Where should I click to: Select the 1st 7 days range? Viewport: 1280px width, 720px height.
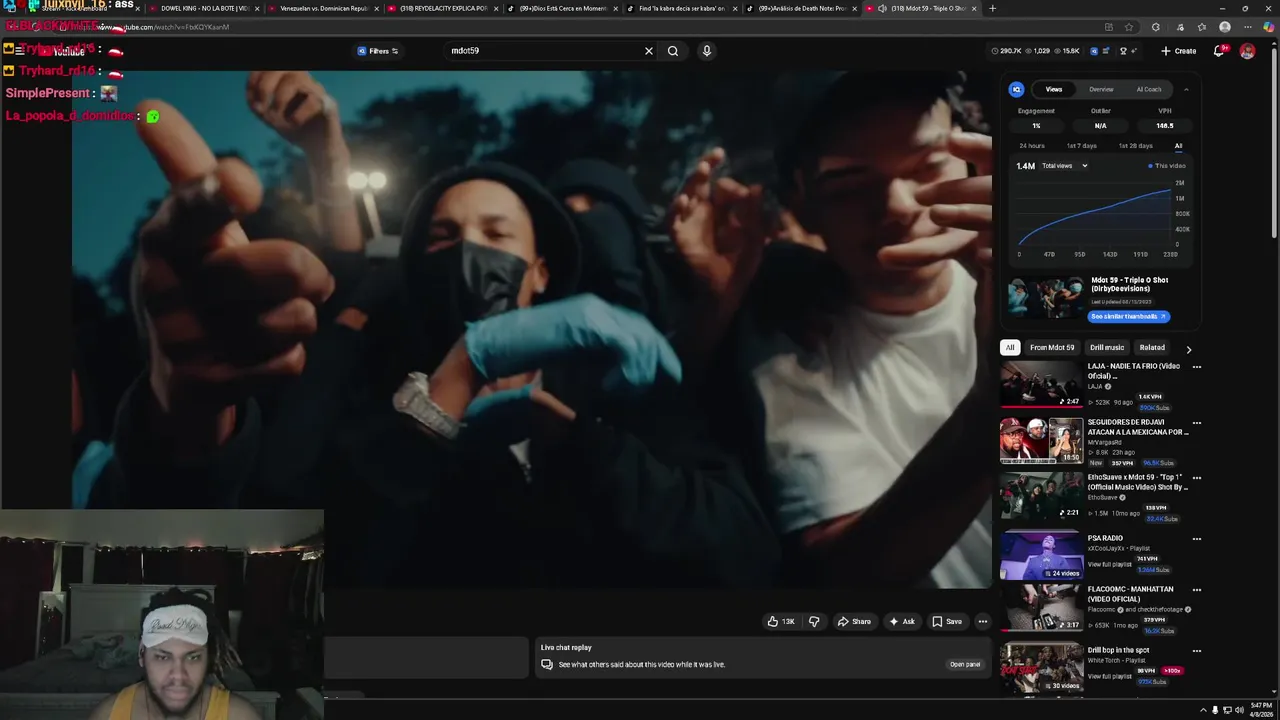(1081, 146)
